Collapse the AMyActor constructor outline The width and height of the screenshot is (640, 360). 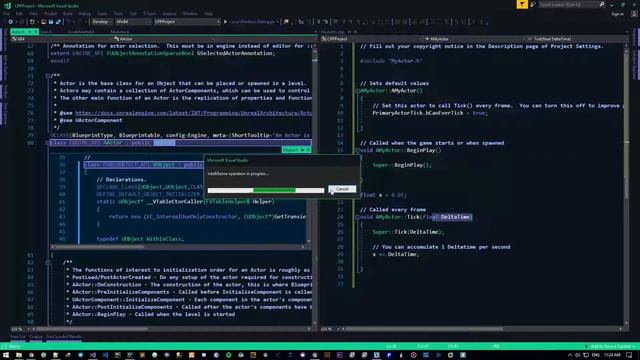tap(358, 91)
